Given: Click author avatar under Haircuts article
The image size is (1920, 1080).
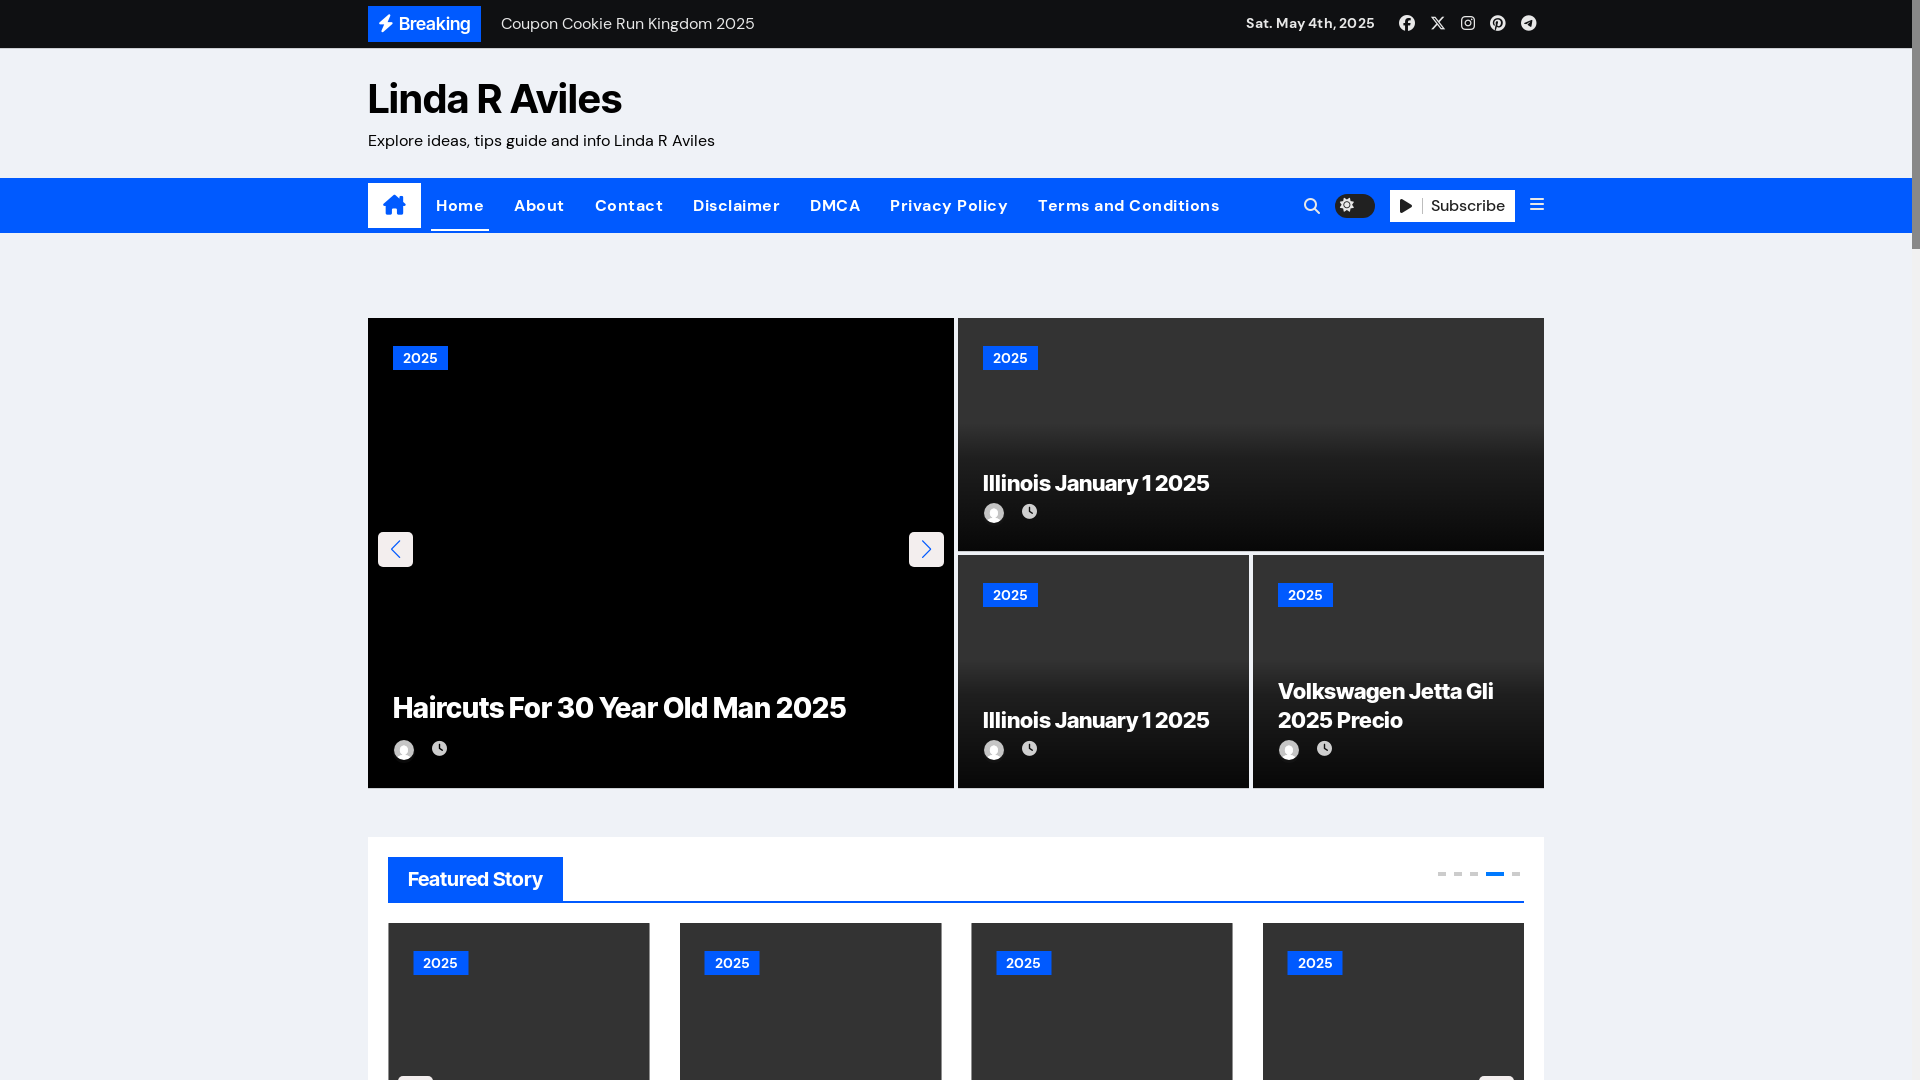Looking at the screenshot, I should (404, 750).
